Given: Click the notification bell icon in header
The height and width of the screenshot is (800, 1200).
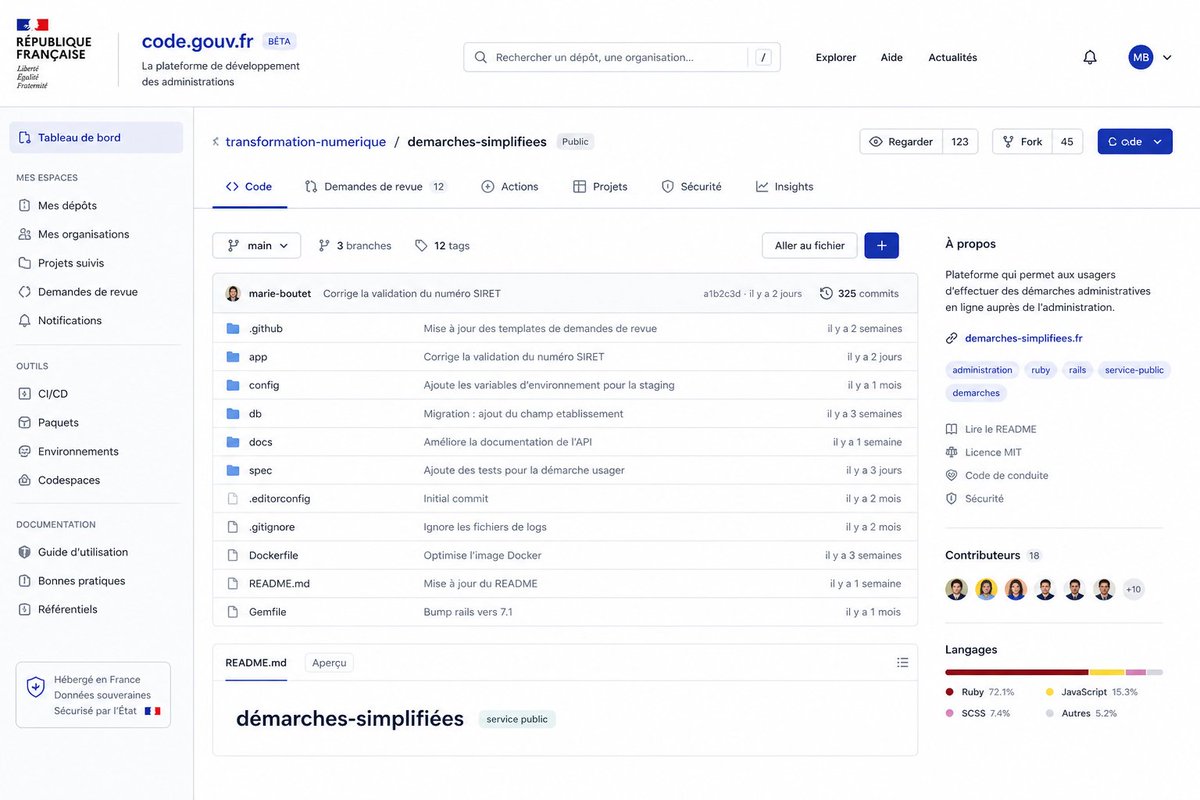Looking at the screenshot, I should (x=1090, y=57).
